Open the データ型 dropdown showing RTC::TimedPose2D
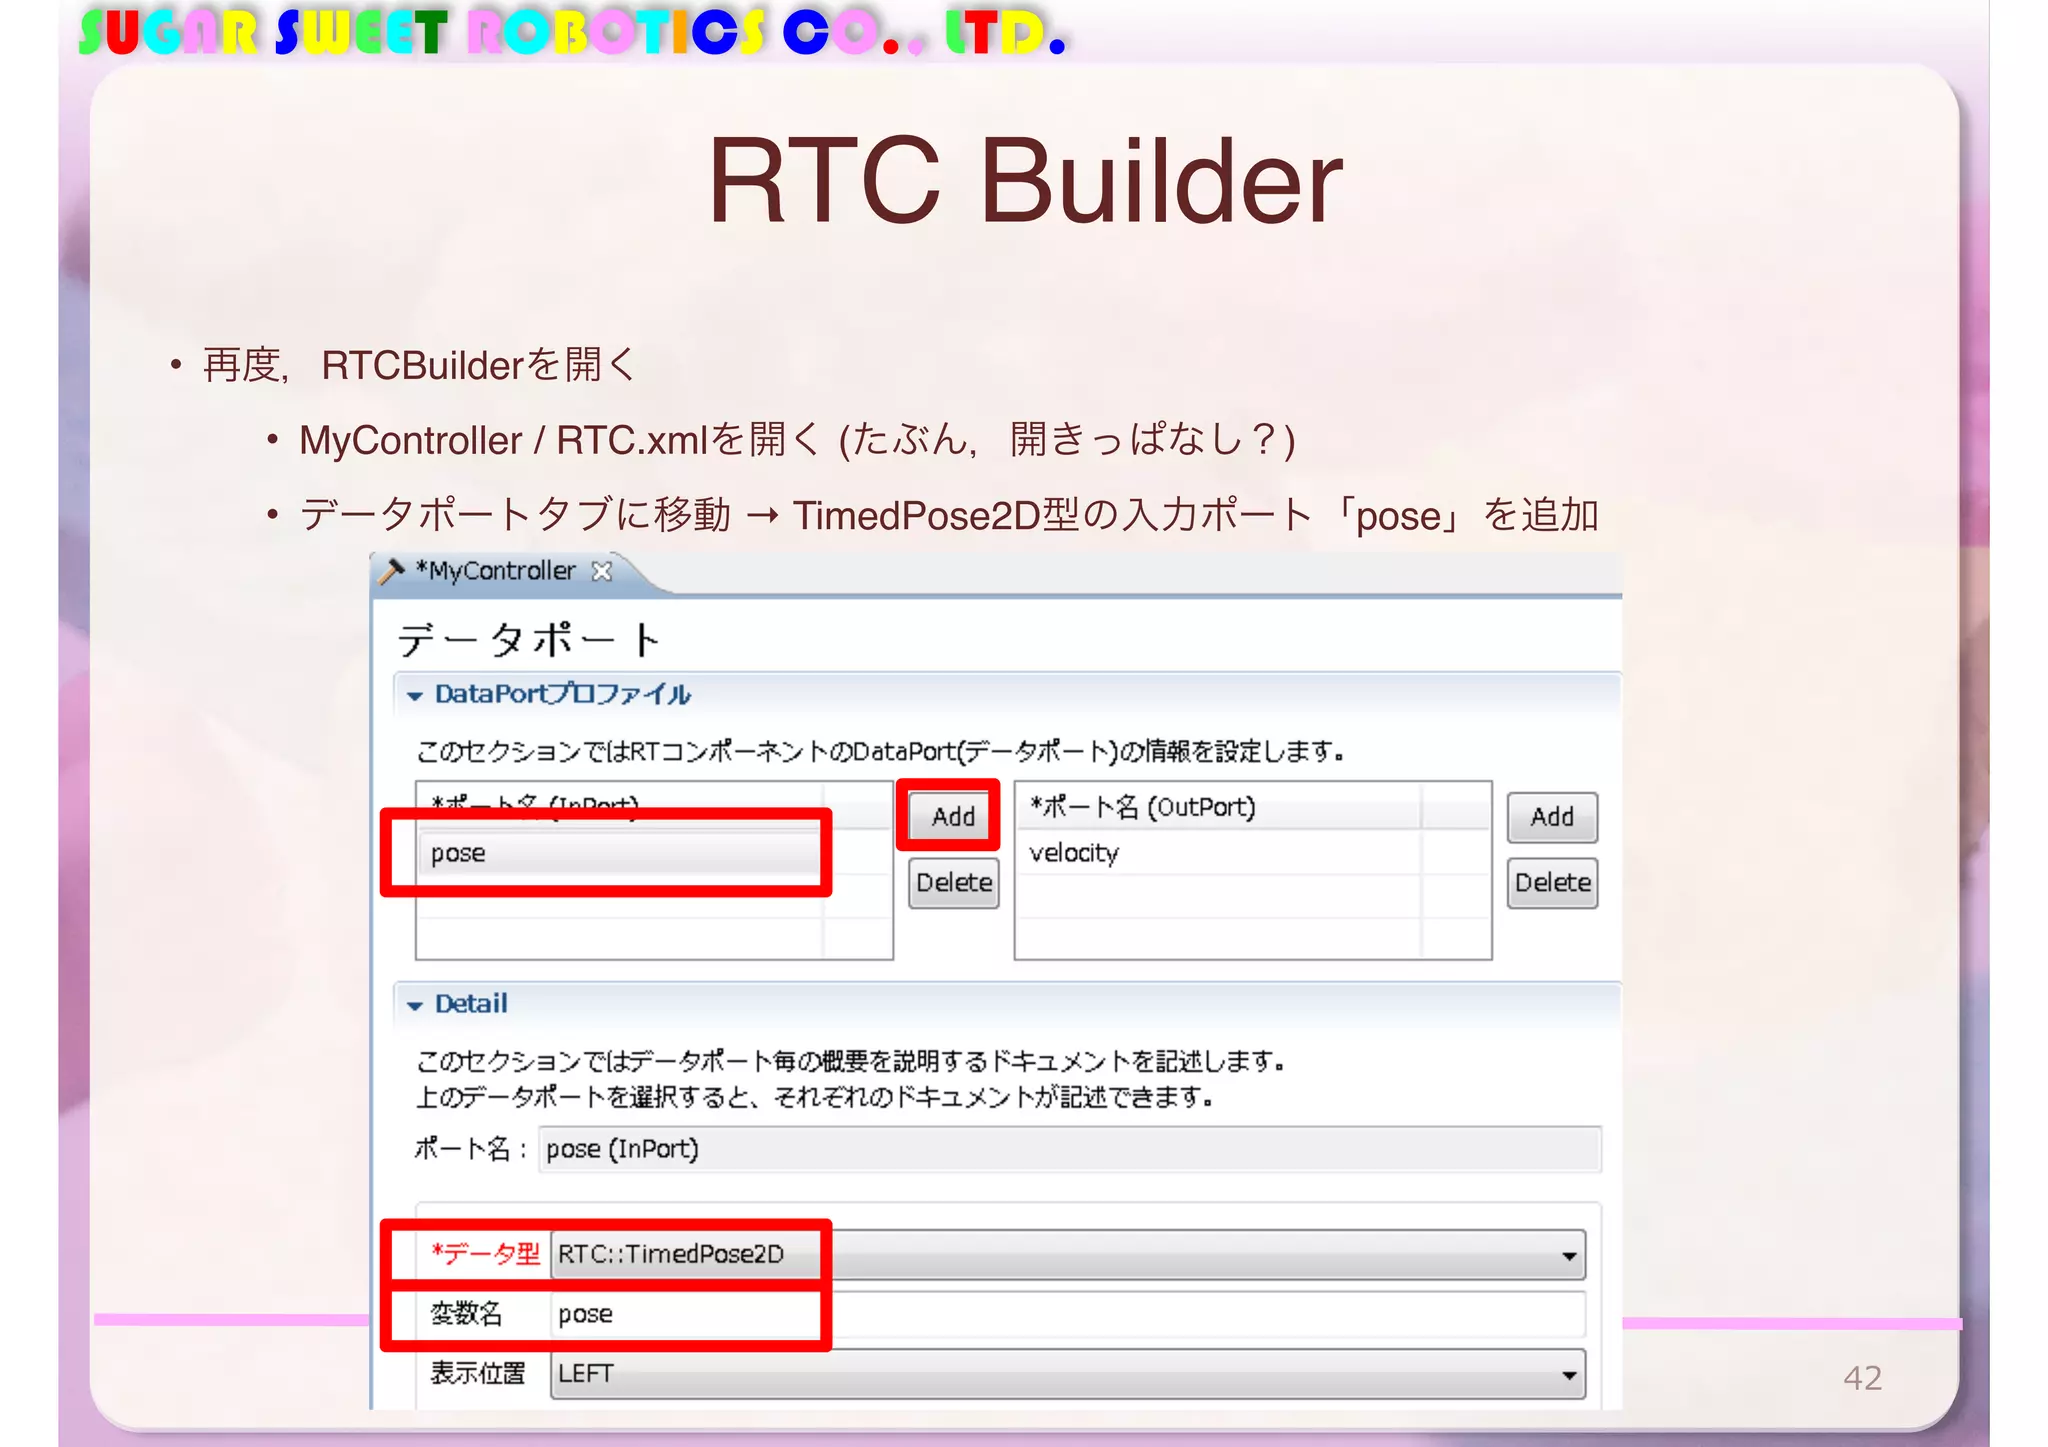2048x1447 pixels. pyautogui.click(x=1067, y=1254)
